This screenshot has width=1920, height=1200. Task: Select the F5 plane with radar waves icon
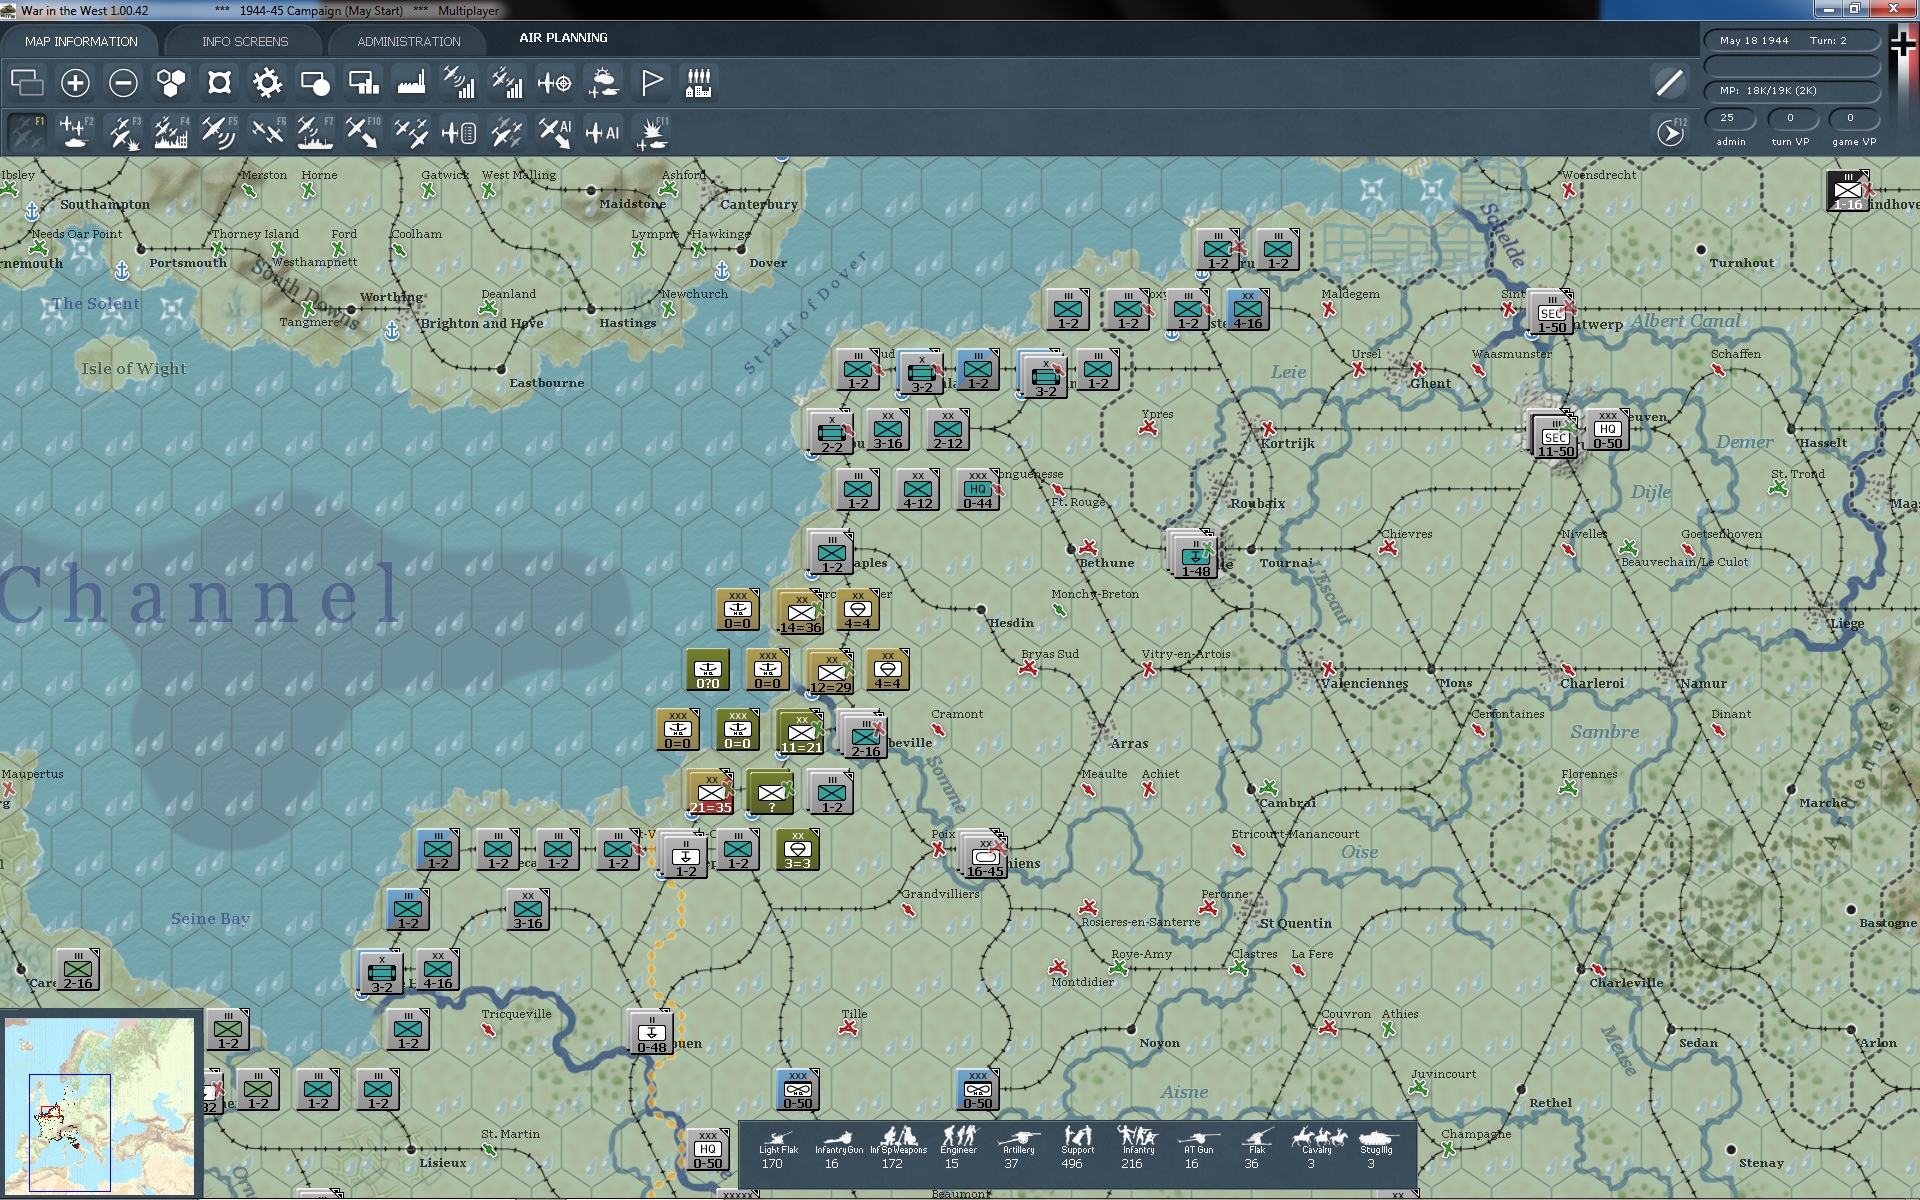coord(219,132)
